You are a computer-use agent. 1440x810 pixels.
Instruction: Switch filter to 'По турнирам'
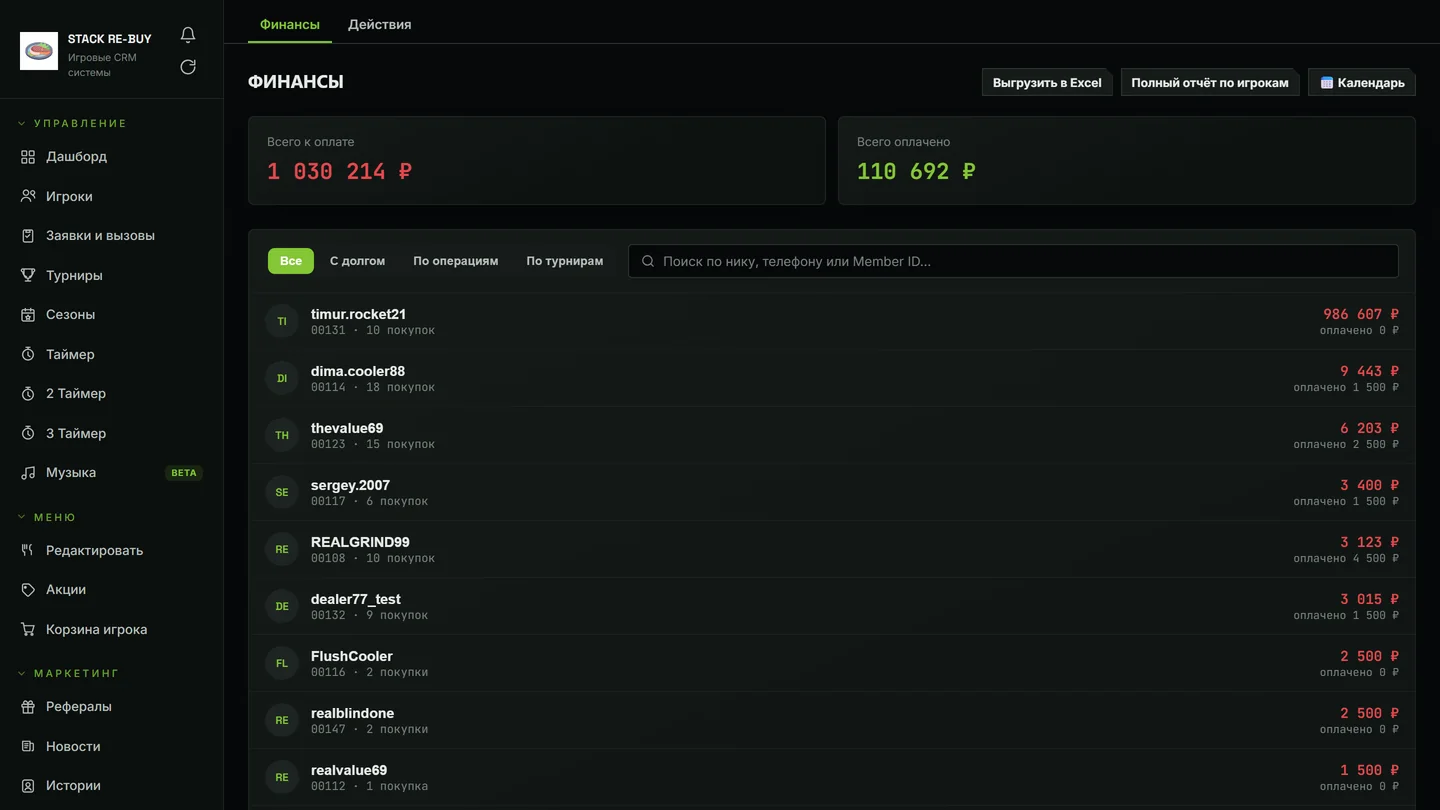(565, 261)
